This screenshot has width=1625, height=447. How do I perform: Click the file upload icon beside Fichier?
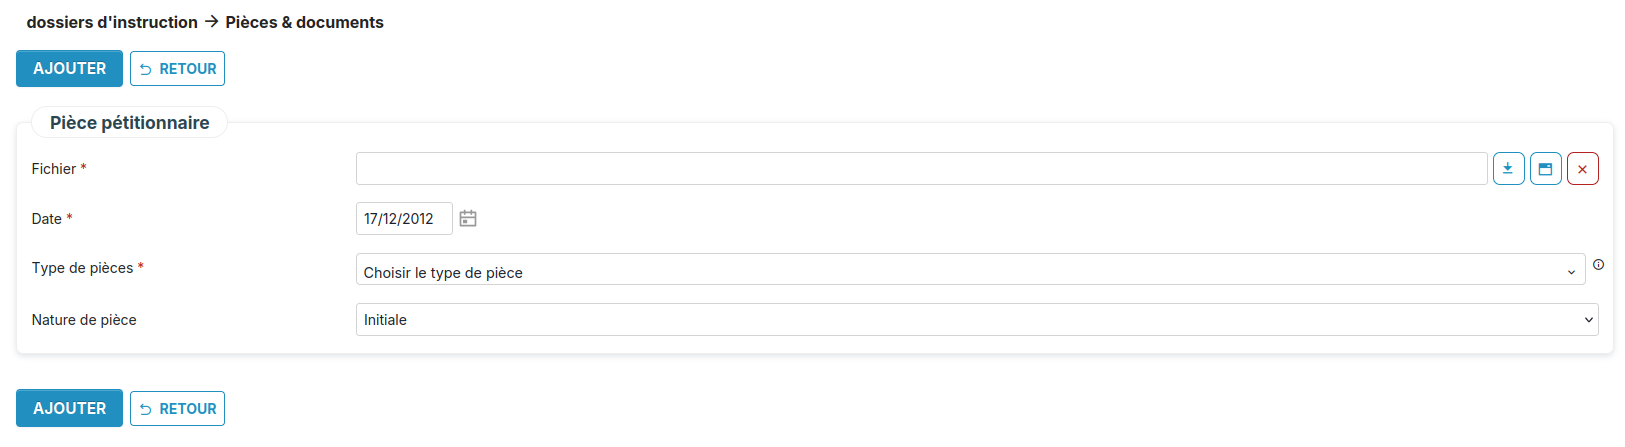pos(1508,169)
